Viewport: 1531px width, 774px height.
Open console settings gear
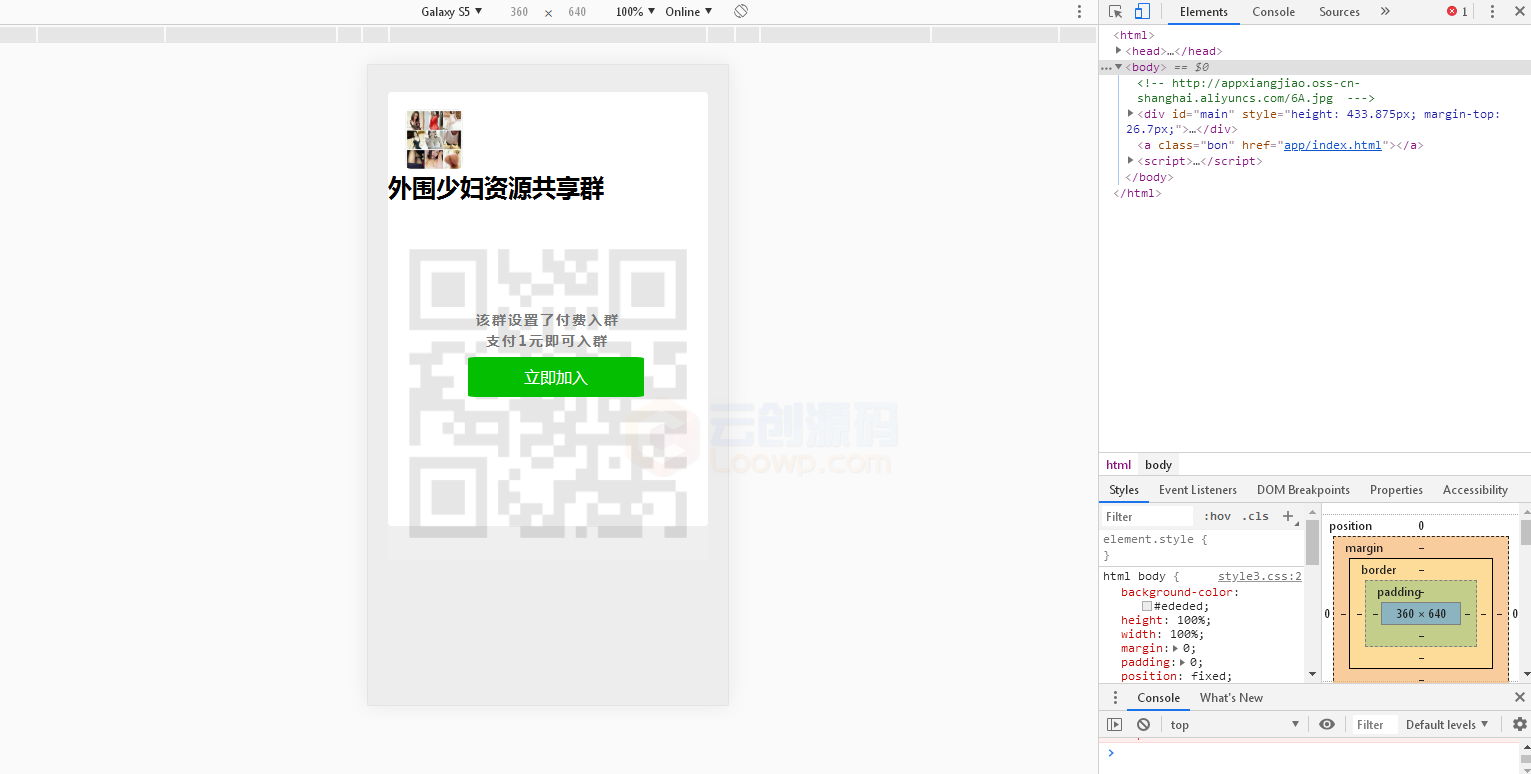[1519, 725]
